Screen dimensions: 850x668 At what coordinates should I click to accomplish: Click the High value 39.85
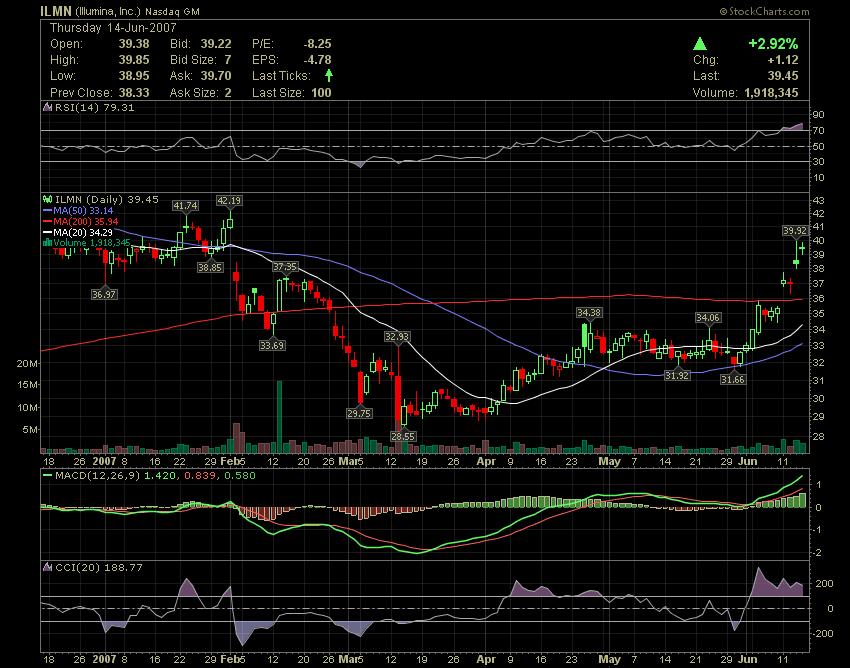point(134,60)
